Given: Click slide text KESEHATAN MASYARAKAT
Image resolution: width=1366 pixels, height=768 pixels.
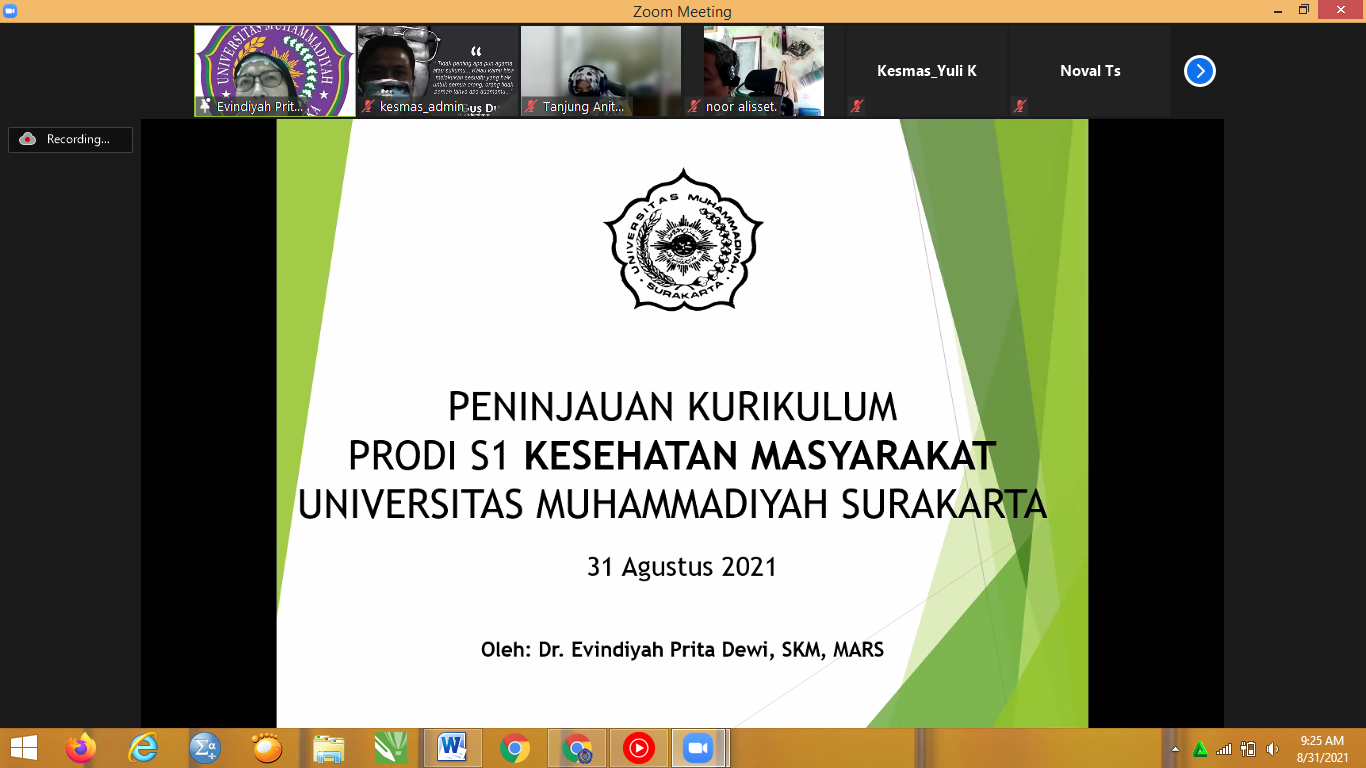Looking at the screenshot, I should [x=760, y=456].
